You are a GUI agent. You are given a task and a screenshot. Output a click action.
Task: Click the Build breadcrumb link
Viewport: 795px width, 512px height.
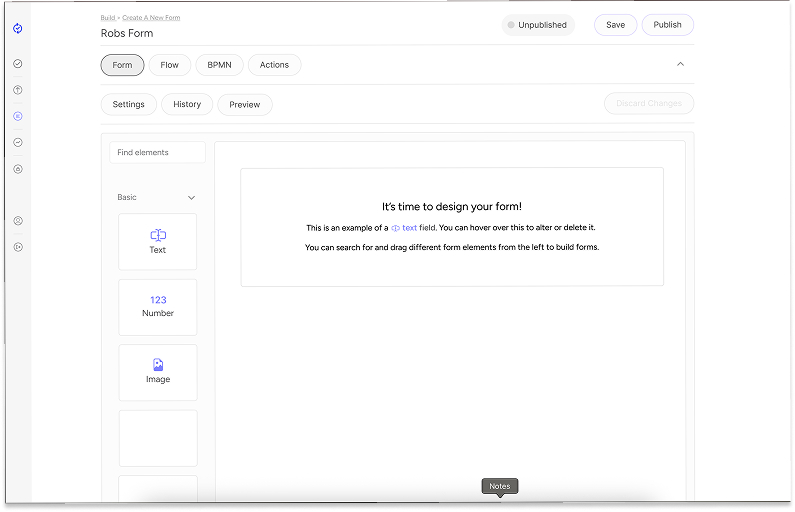click(108, 18)
